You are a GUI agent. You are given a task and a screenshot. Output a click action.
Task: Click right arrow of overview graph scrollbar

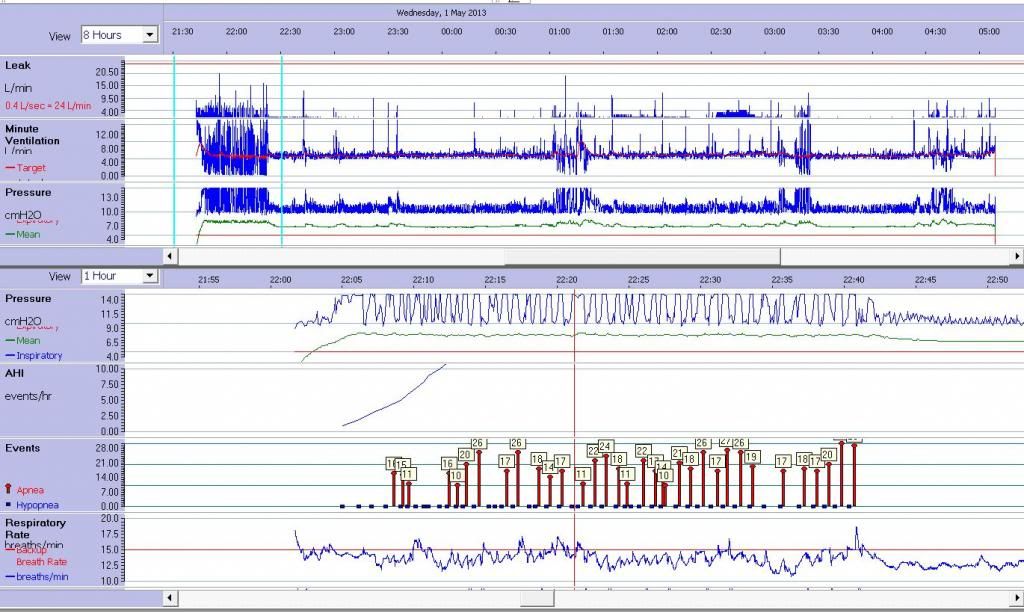tap(1017, 256)
